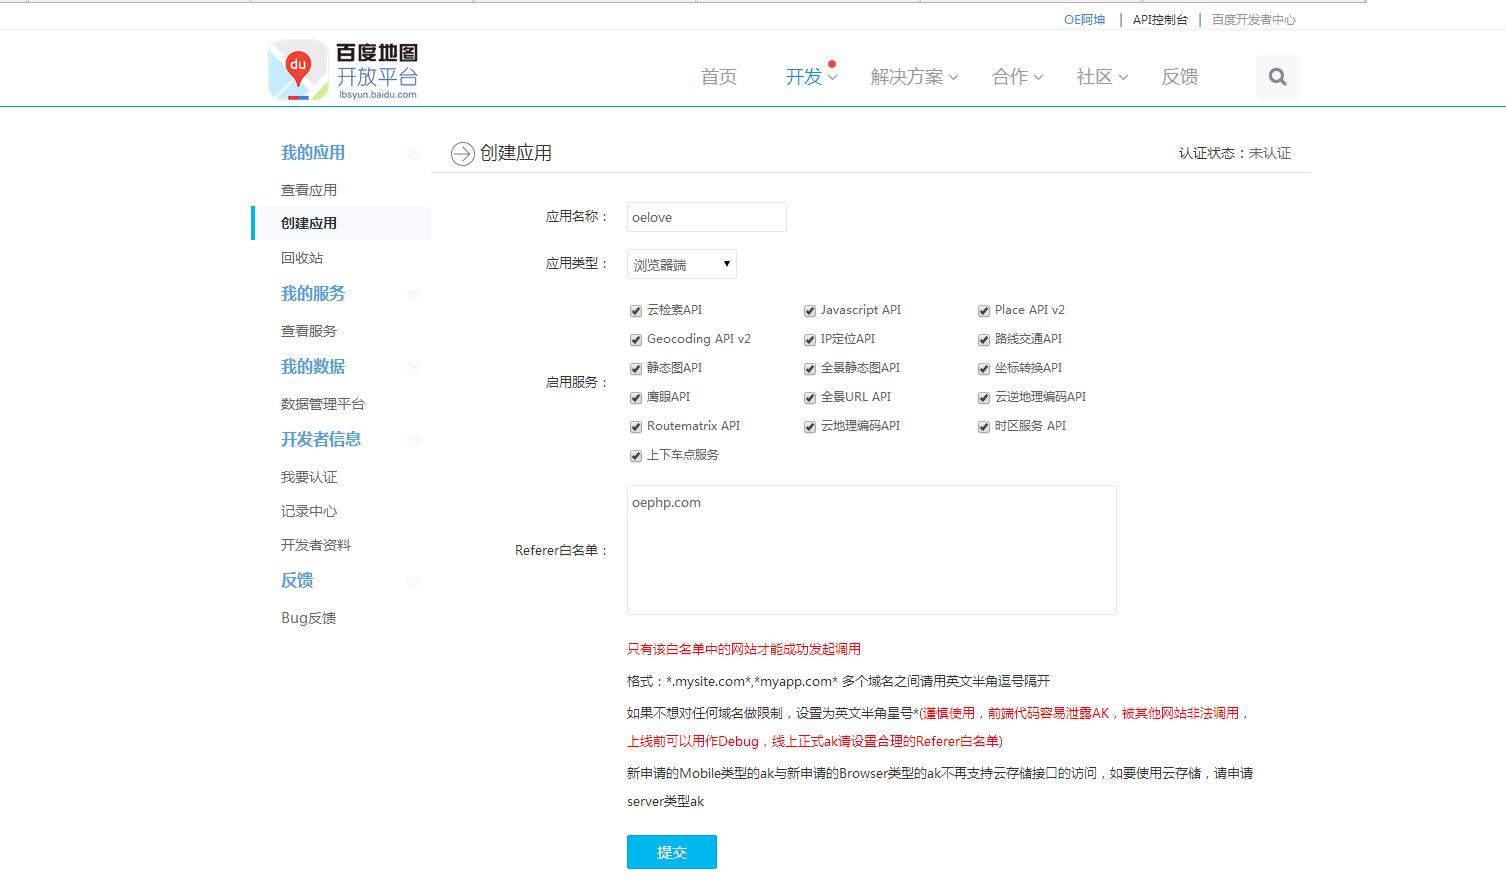Disable the 静态图API service

pyautogui.click(x=636, y=369)
